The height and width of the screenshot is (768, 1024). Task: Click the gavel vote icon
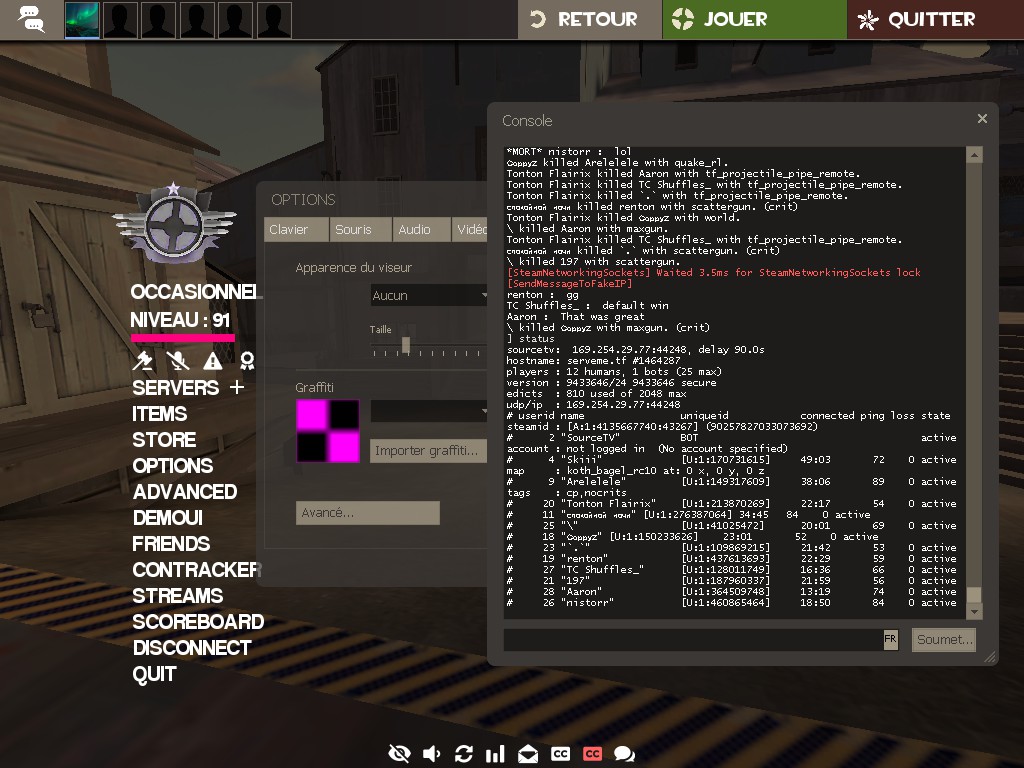144,361
